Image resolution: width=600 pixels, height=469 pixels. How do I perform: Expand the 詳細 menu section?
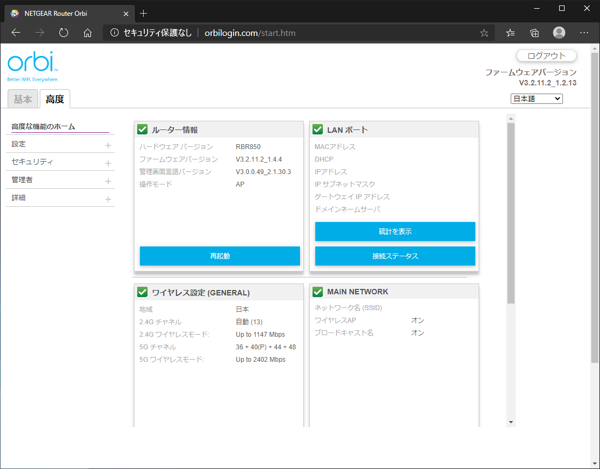click(x=108, y=199)
